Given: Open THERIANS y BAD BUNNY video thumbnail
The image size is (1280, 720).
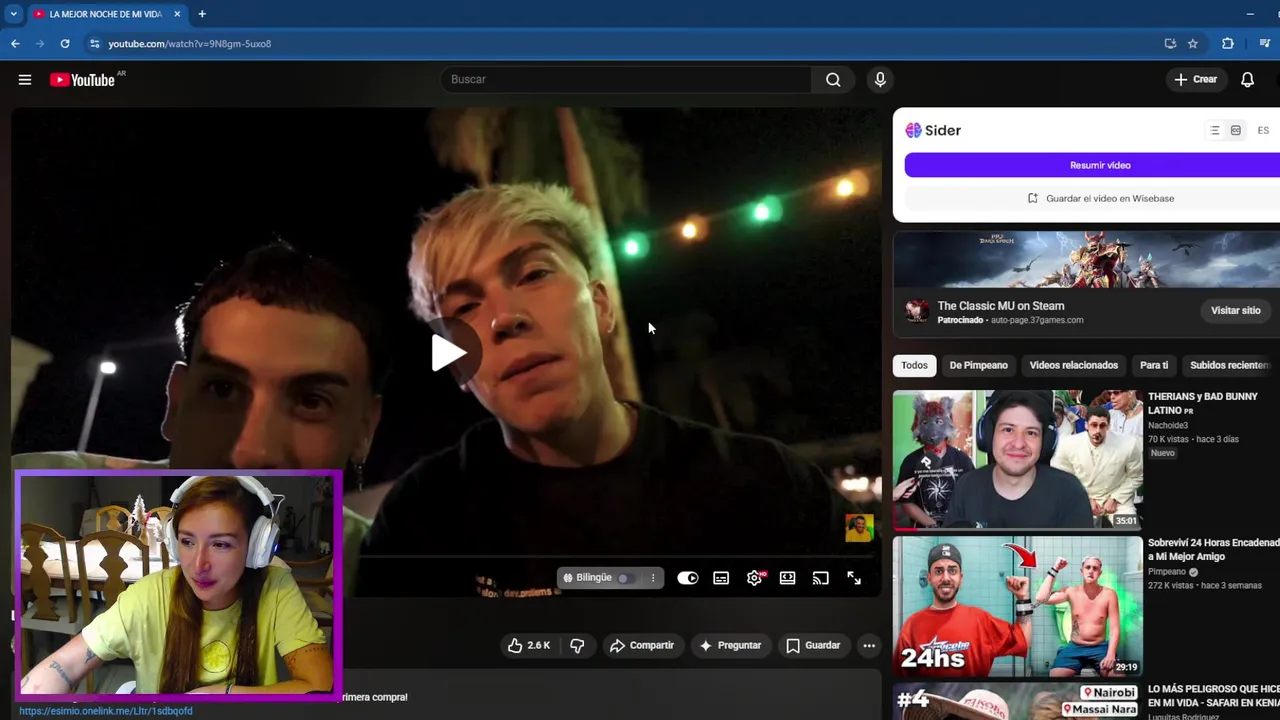Looking at the screenshot, I should point(1017,459).
